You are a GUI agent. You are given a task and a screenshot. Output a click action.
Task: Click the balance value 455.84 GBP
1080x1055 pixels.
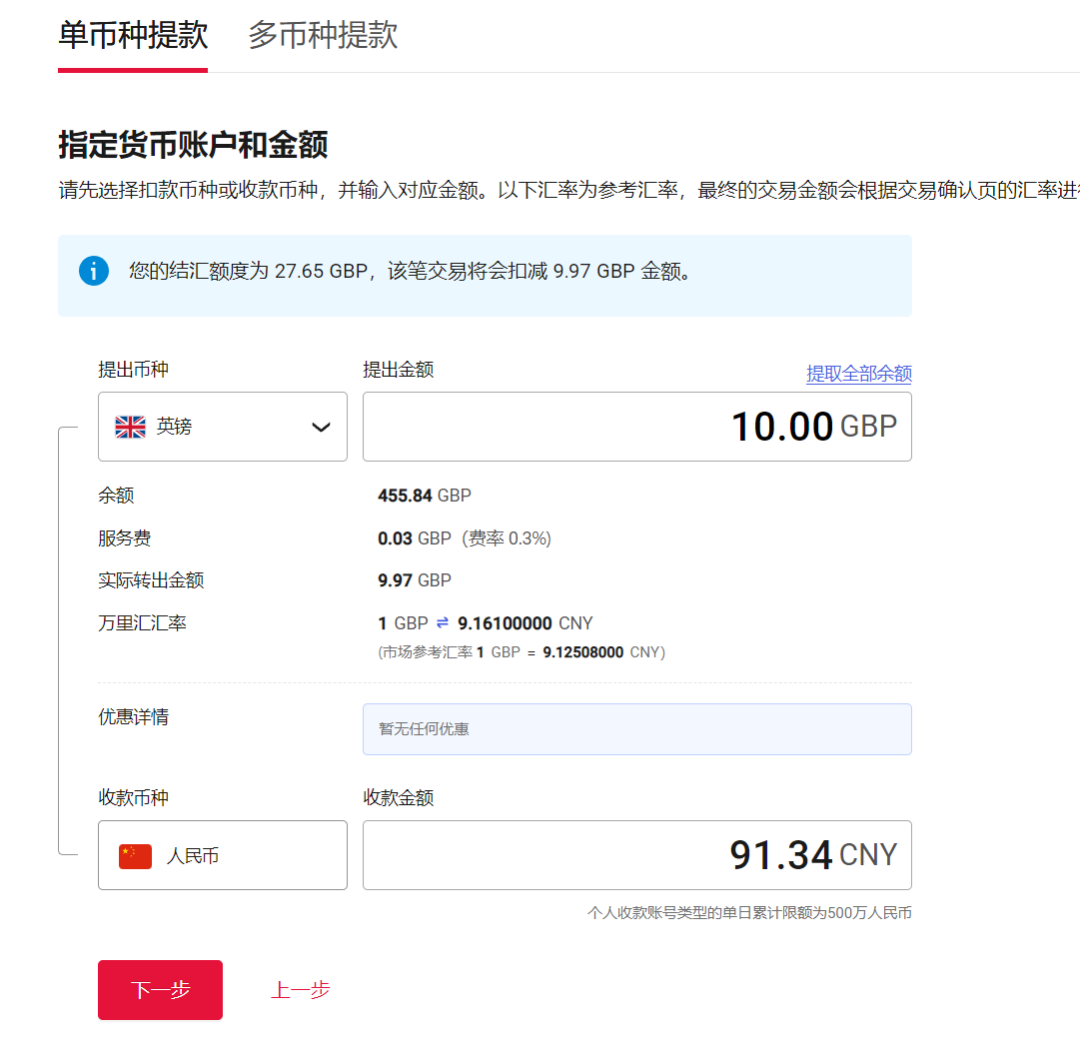click(424, 495)
